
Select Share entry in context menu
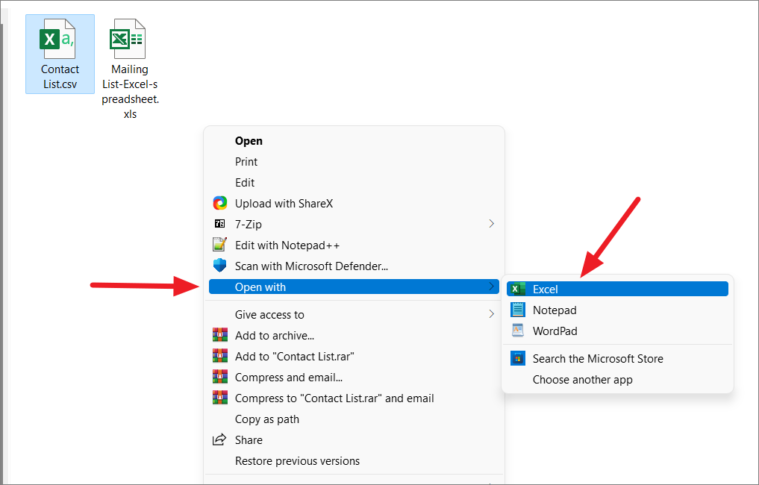(354, 440)
